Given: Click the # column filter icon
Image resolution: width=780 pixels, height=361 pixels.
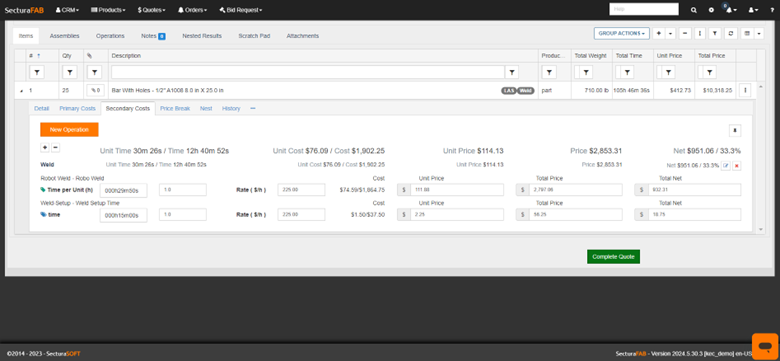Looking at the screenshot, I should [37, 72].
